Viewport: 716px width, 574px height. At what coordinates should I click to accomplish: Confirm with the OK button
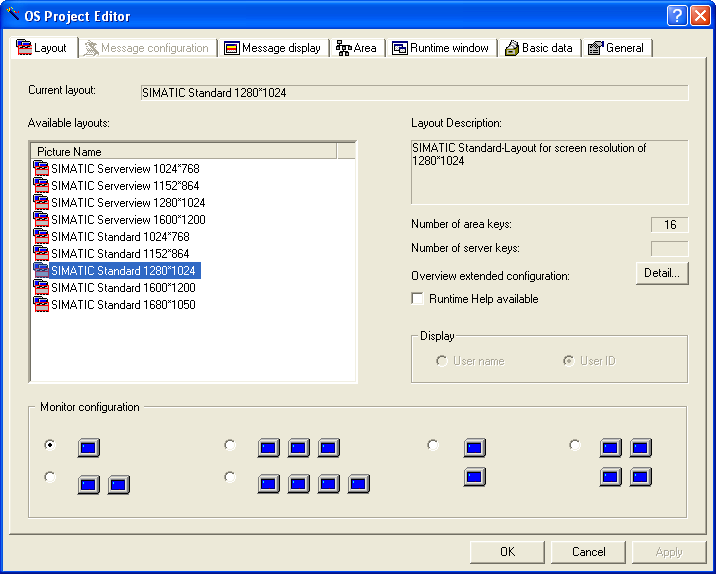pos(507,552)
